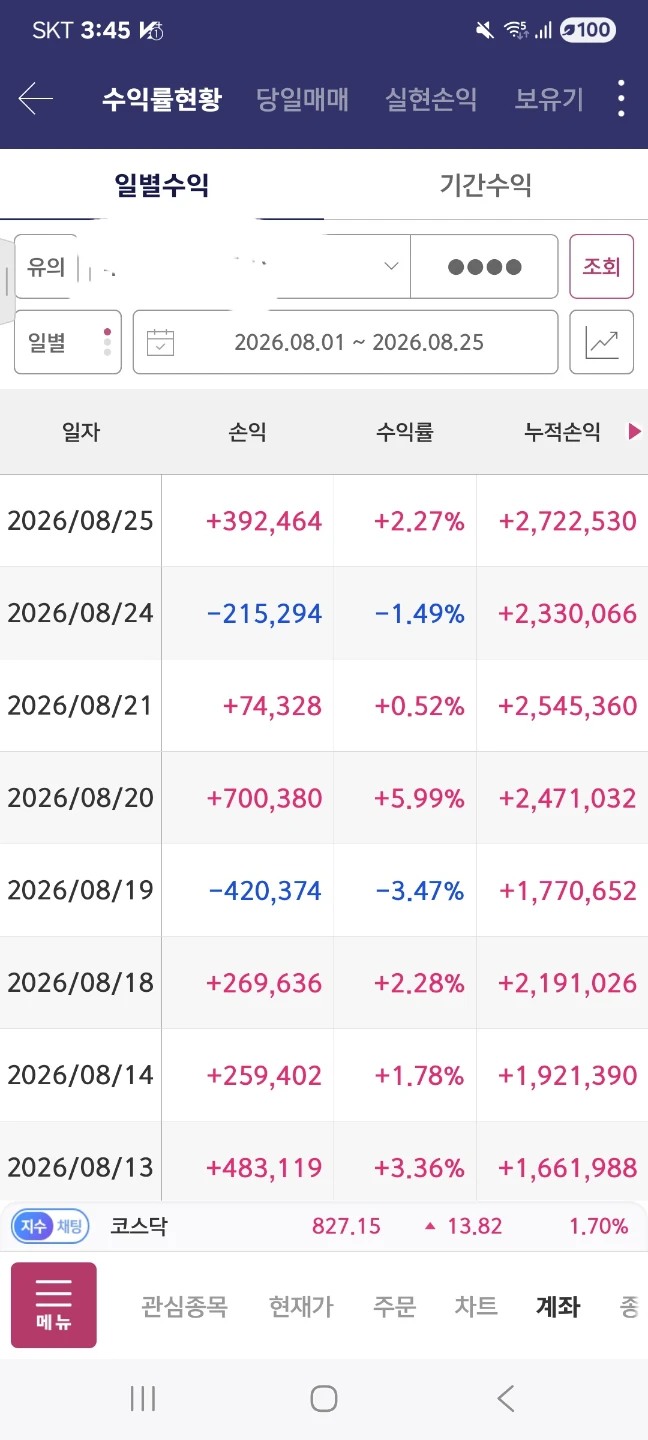Open the calendar date picker icon
The width and height of the screenshot is (648, 1440).
160,343
